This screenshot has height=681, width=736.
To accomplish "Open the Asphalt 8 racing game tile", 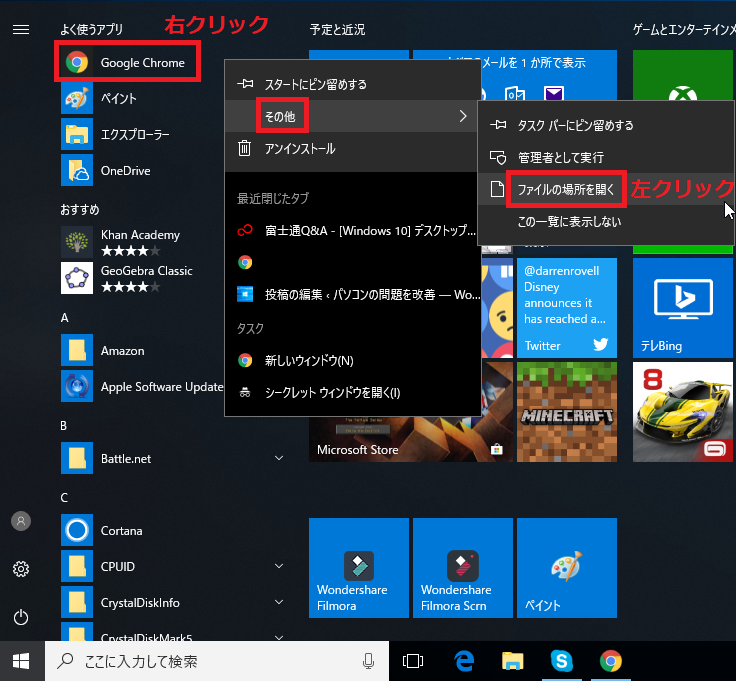I will (x=682, y=412).
